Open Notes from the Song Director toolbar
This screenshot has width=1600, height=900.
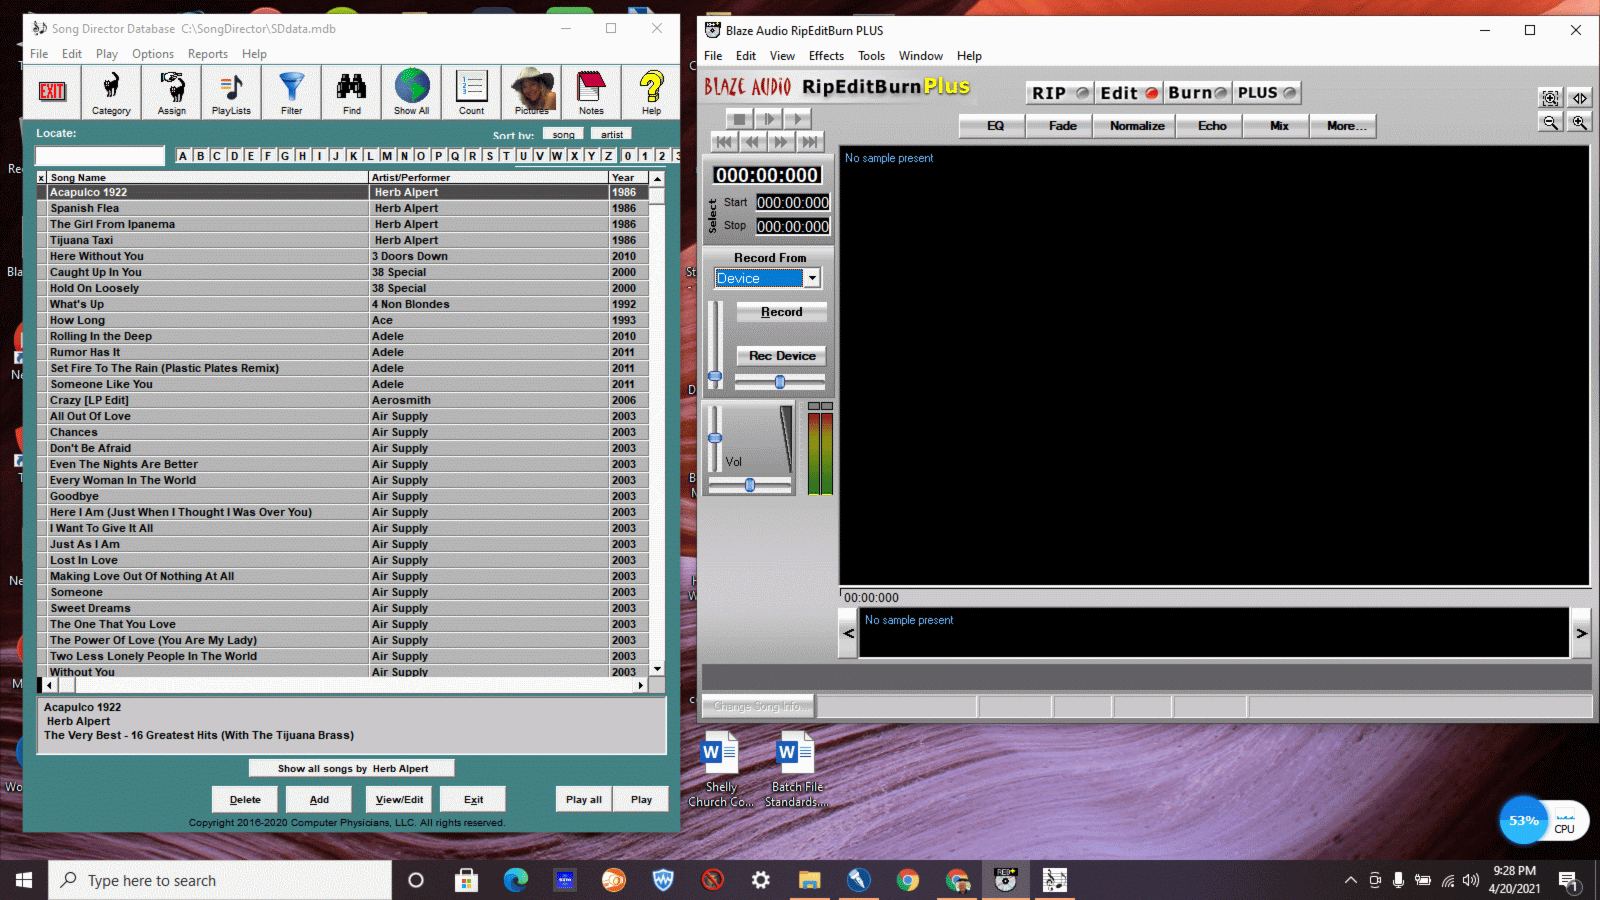pos(591,93)
